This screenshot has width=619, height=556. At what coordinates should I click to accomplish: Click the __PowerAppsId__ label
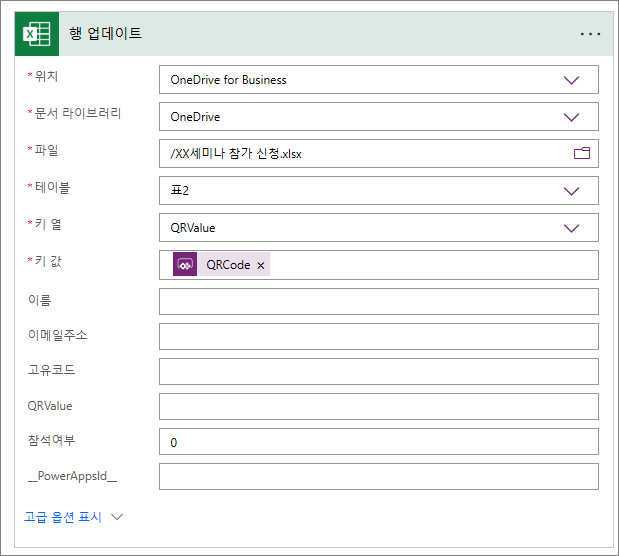click(72, 476)
